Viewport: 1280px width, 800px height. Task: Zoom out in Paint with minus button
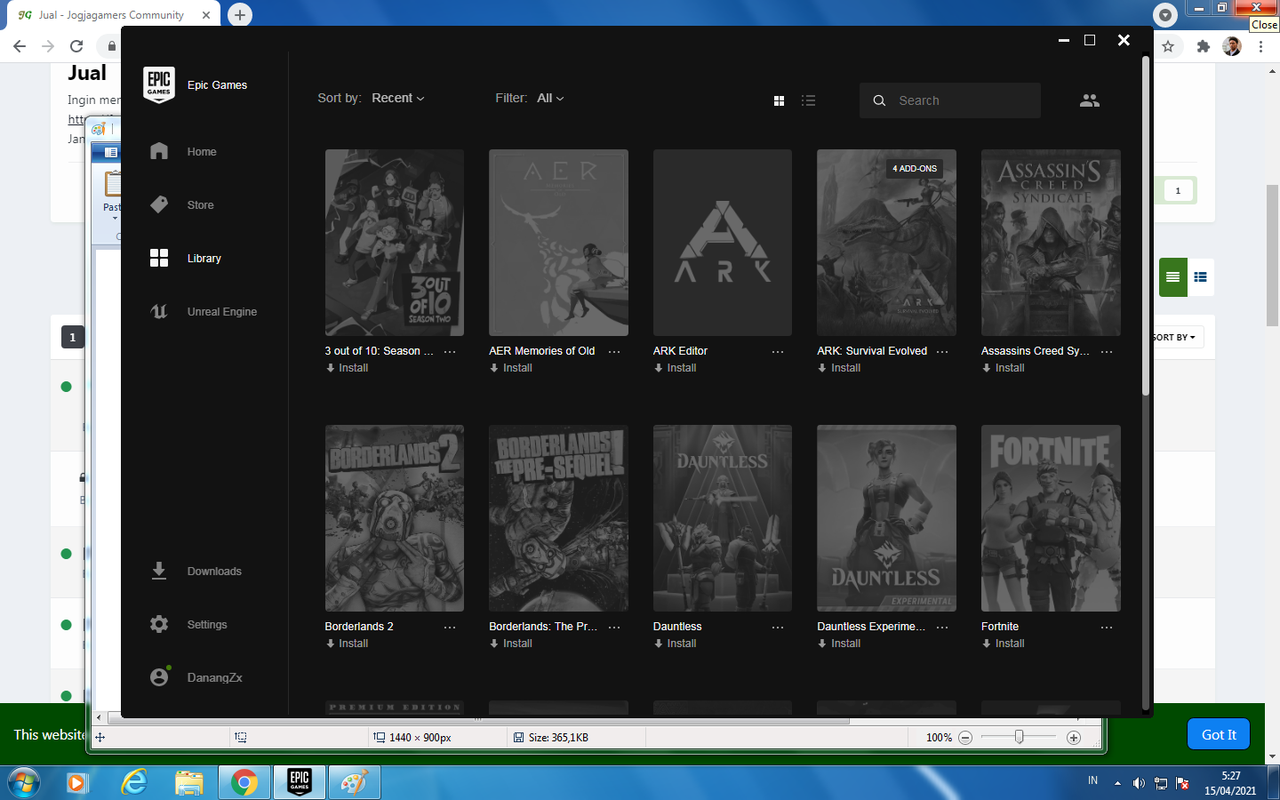[x=965, y=738]
